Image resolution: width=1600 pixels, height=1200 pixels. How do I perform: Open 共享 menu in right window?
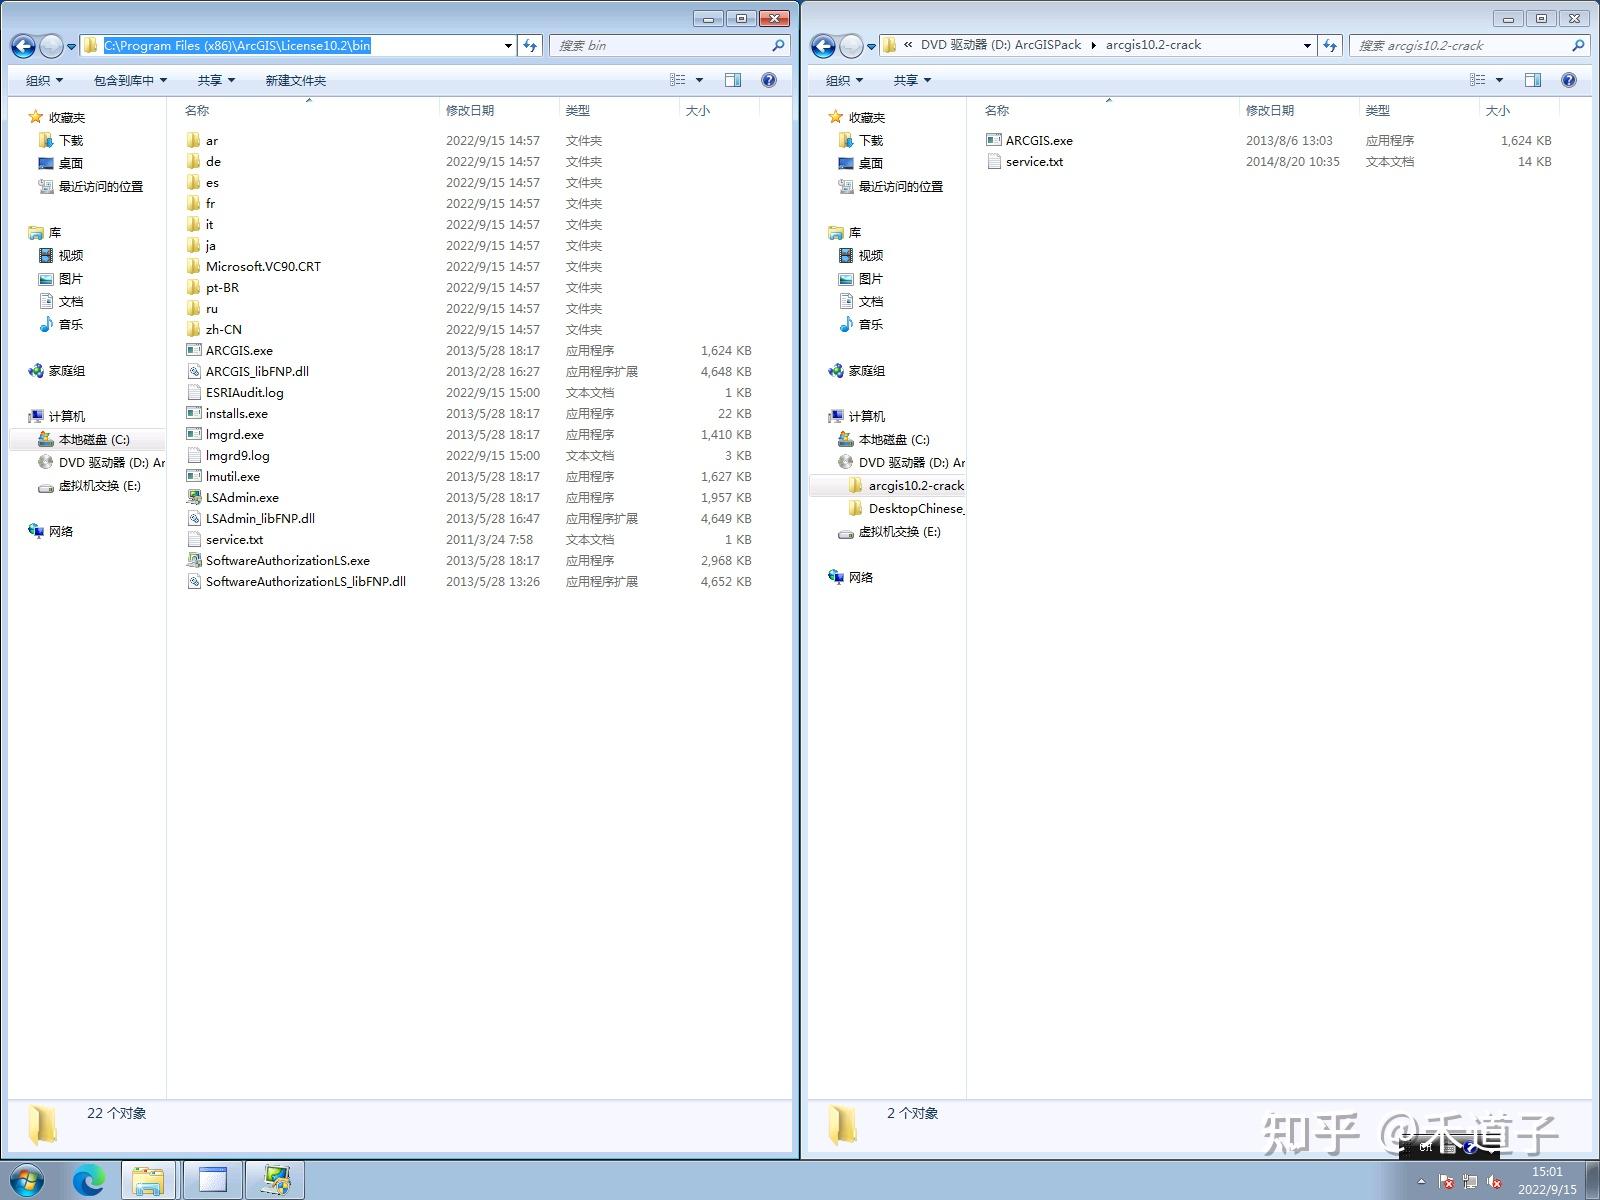(x=912, y=80)
